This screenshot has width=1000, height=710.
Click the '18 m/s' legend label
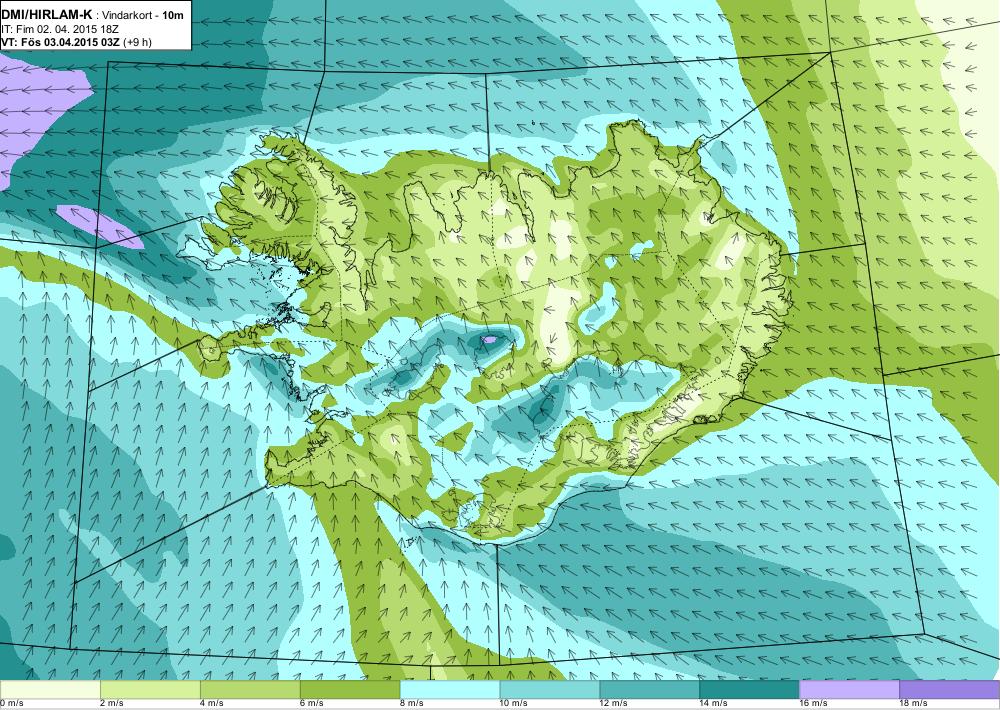coord(913,703)
